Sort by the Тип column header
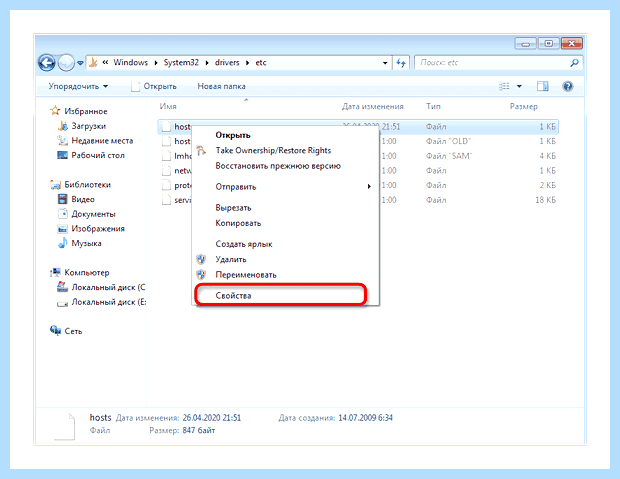620x479 pixels. (x=433, y=106)
